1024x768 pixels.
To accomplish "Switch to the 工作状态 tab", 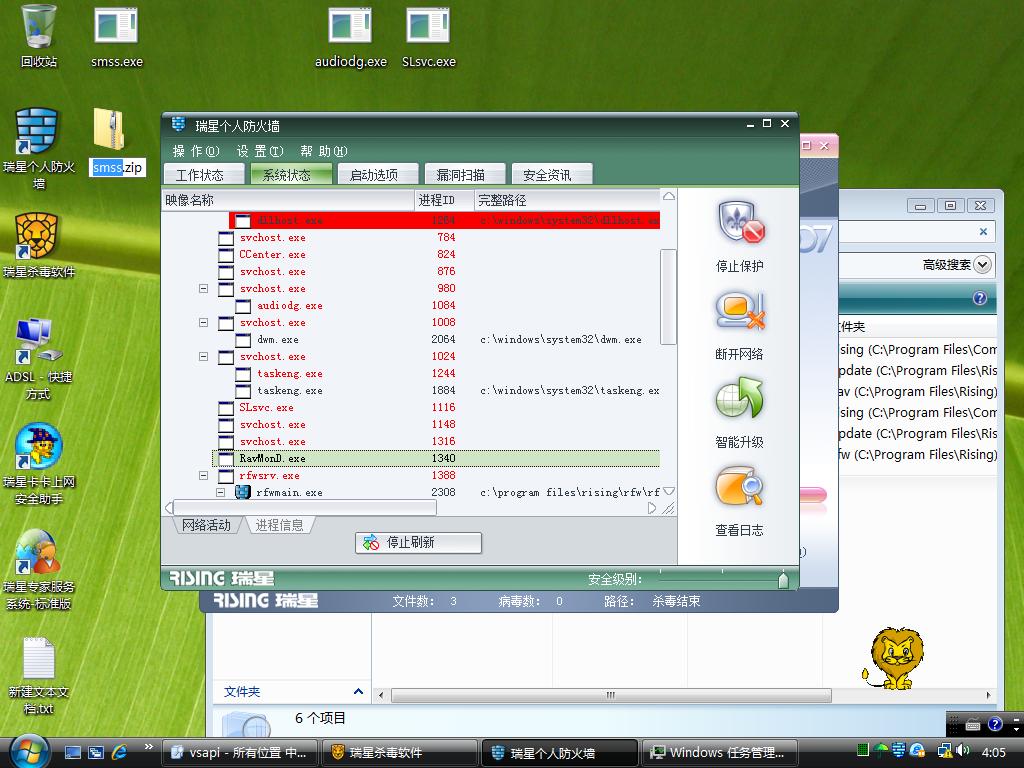I will [x=204, y=174].
